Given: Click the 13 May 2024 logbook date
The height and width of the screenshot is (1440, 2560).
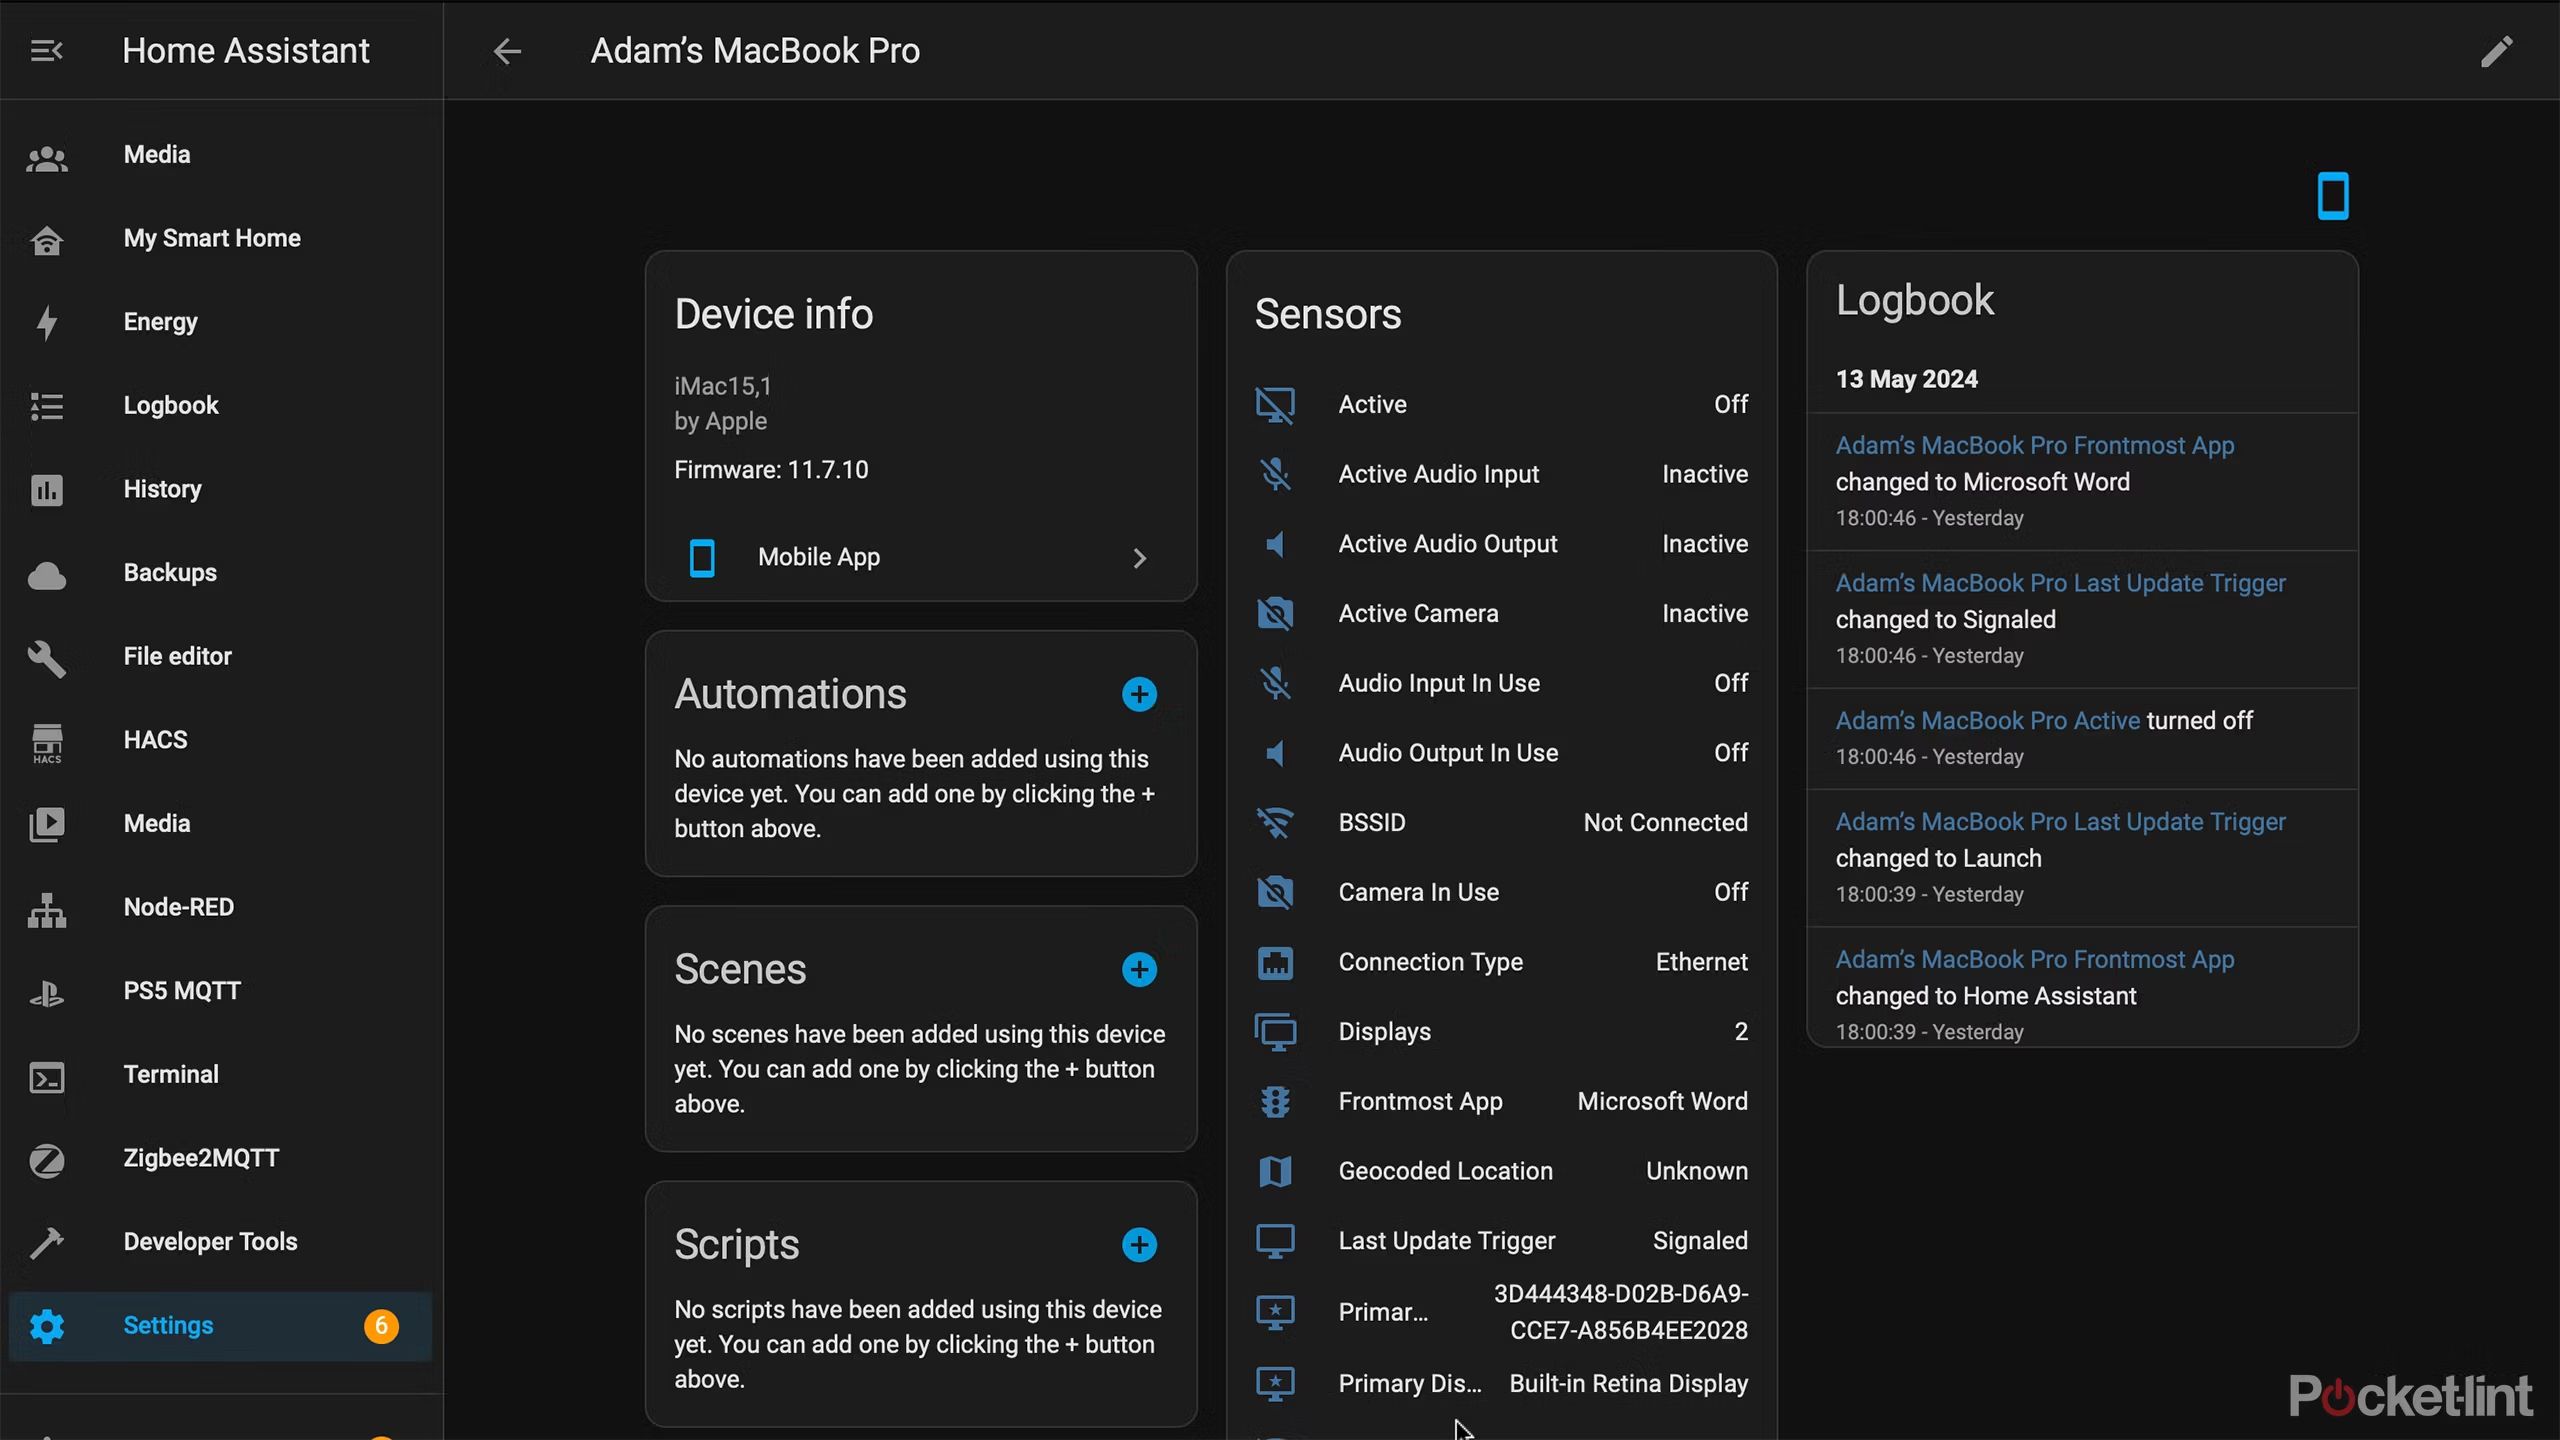Looking at the screenshot, I should 1906,379.
